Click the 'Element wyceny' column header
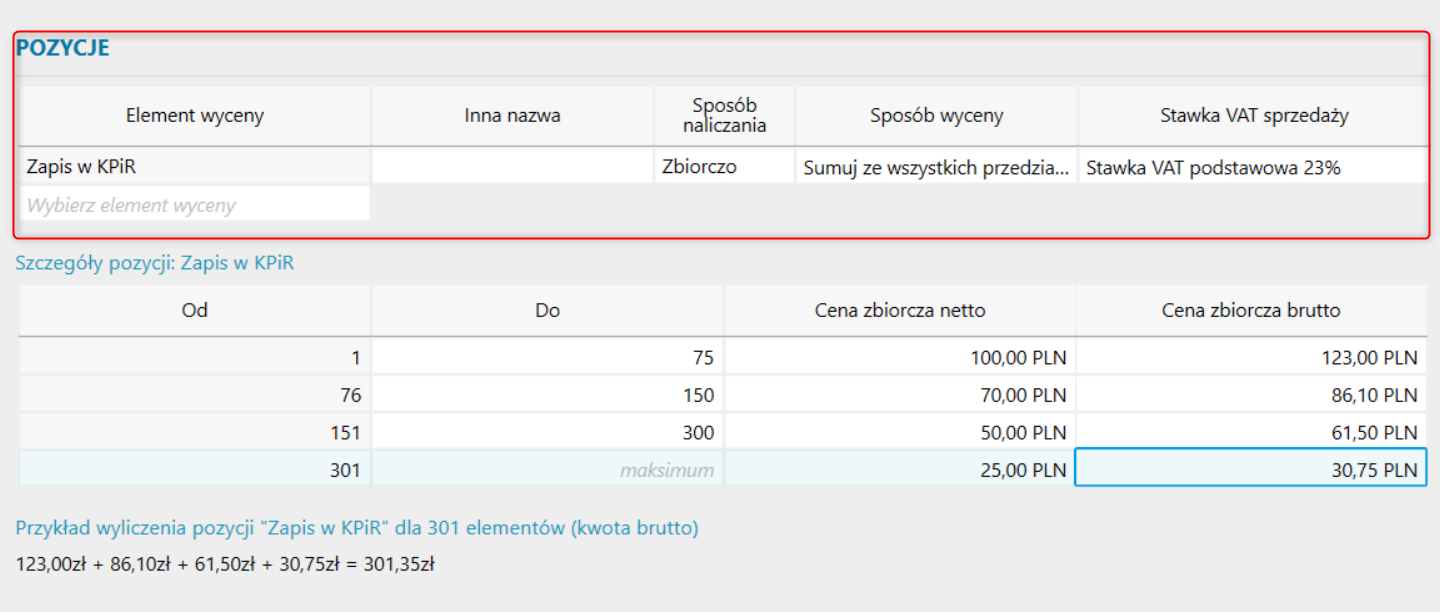Image resolution: width=1440 pixels, height=612 pixels. point(195,115)
